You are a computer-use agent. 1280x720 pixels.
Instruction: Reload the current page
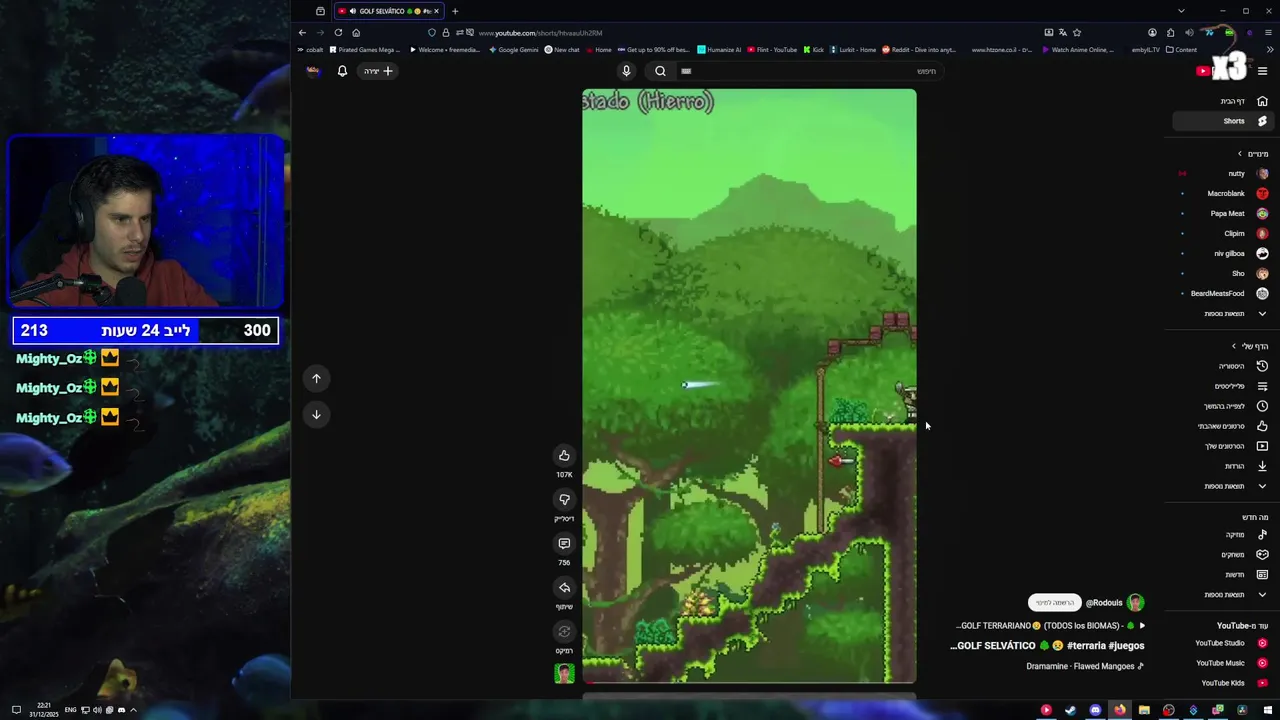coord(338,32)
